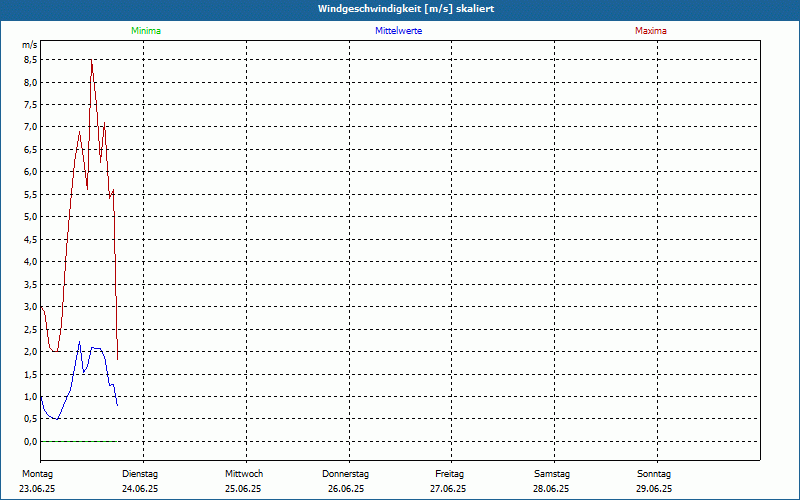Click the date '27.06.25'

tap(448, 489)
